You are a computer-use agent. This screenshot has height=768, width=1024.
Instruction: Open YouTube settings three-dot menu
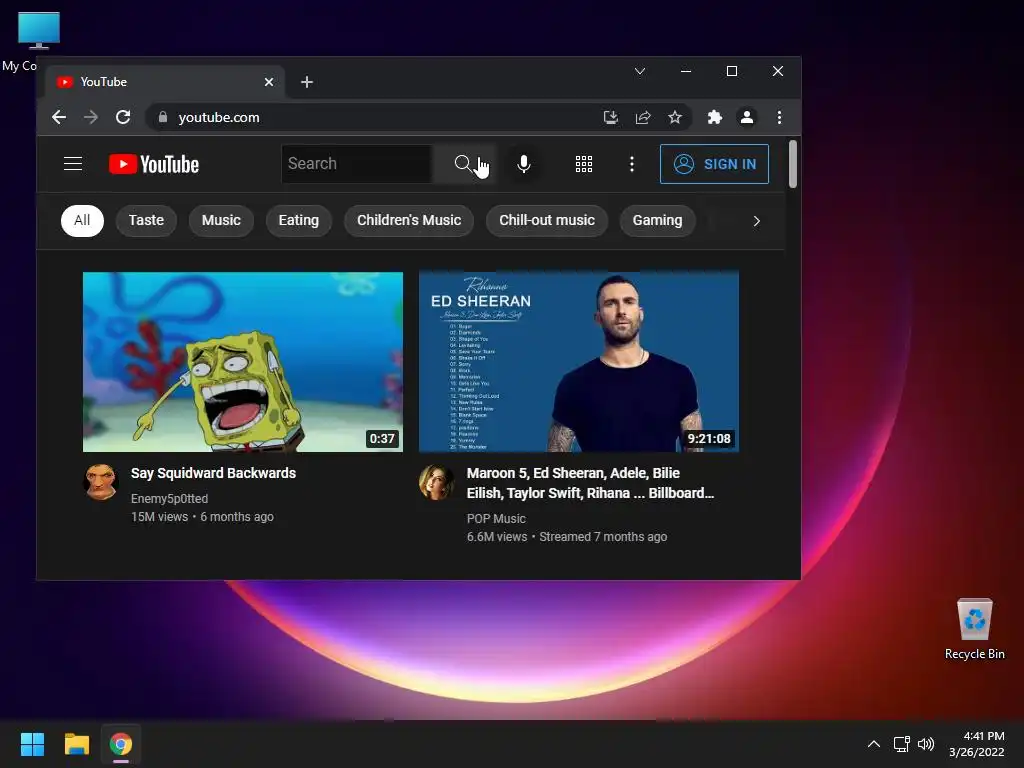click(632, 164)
